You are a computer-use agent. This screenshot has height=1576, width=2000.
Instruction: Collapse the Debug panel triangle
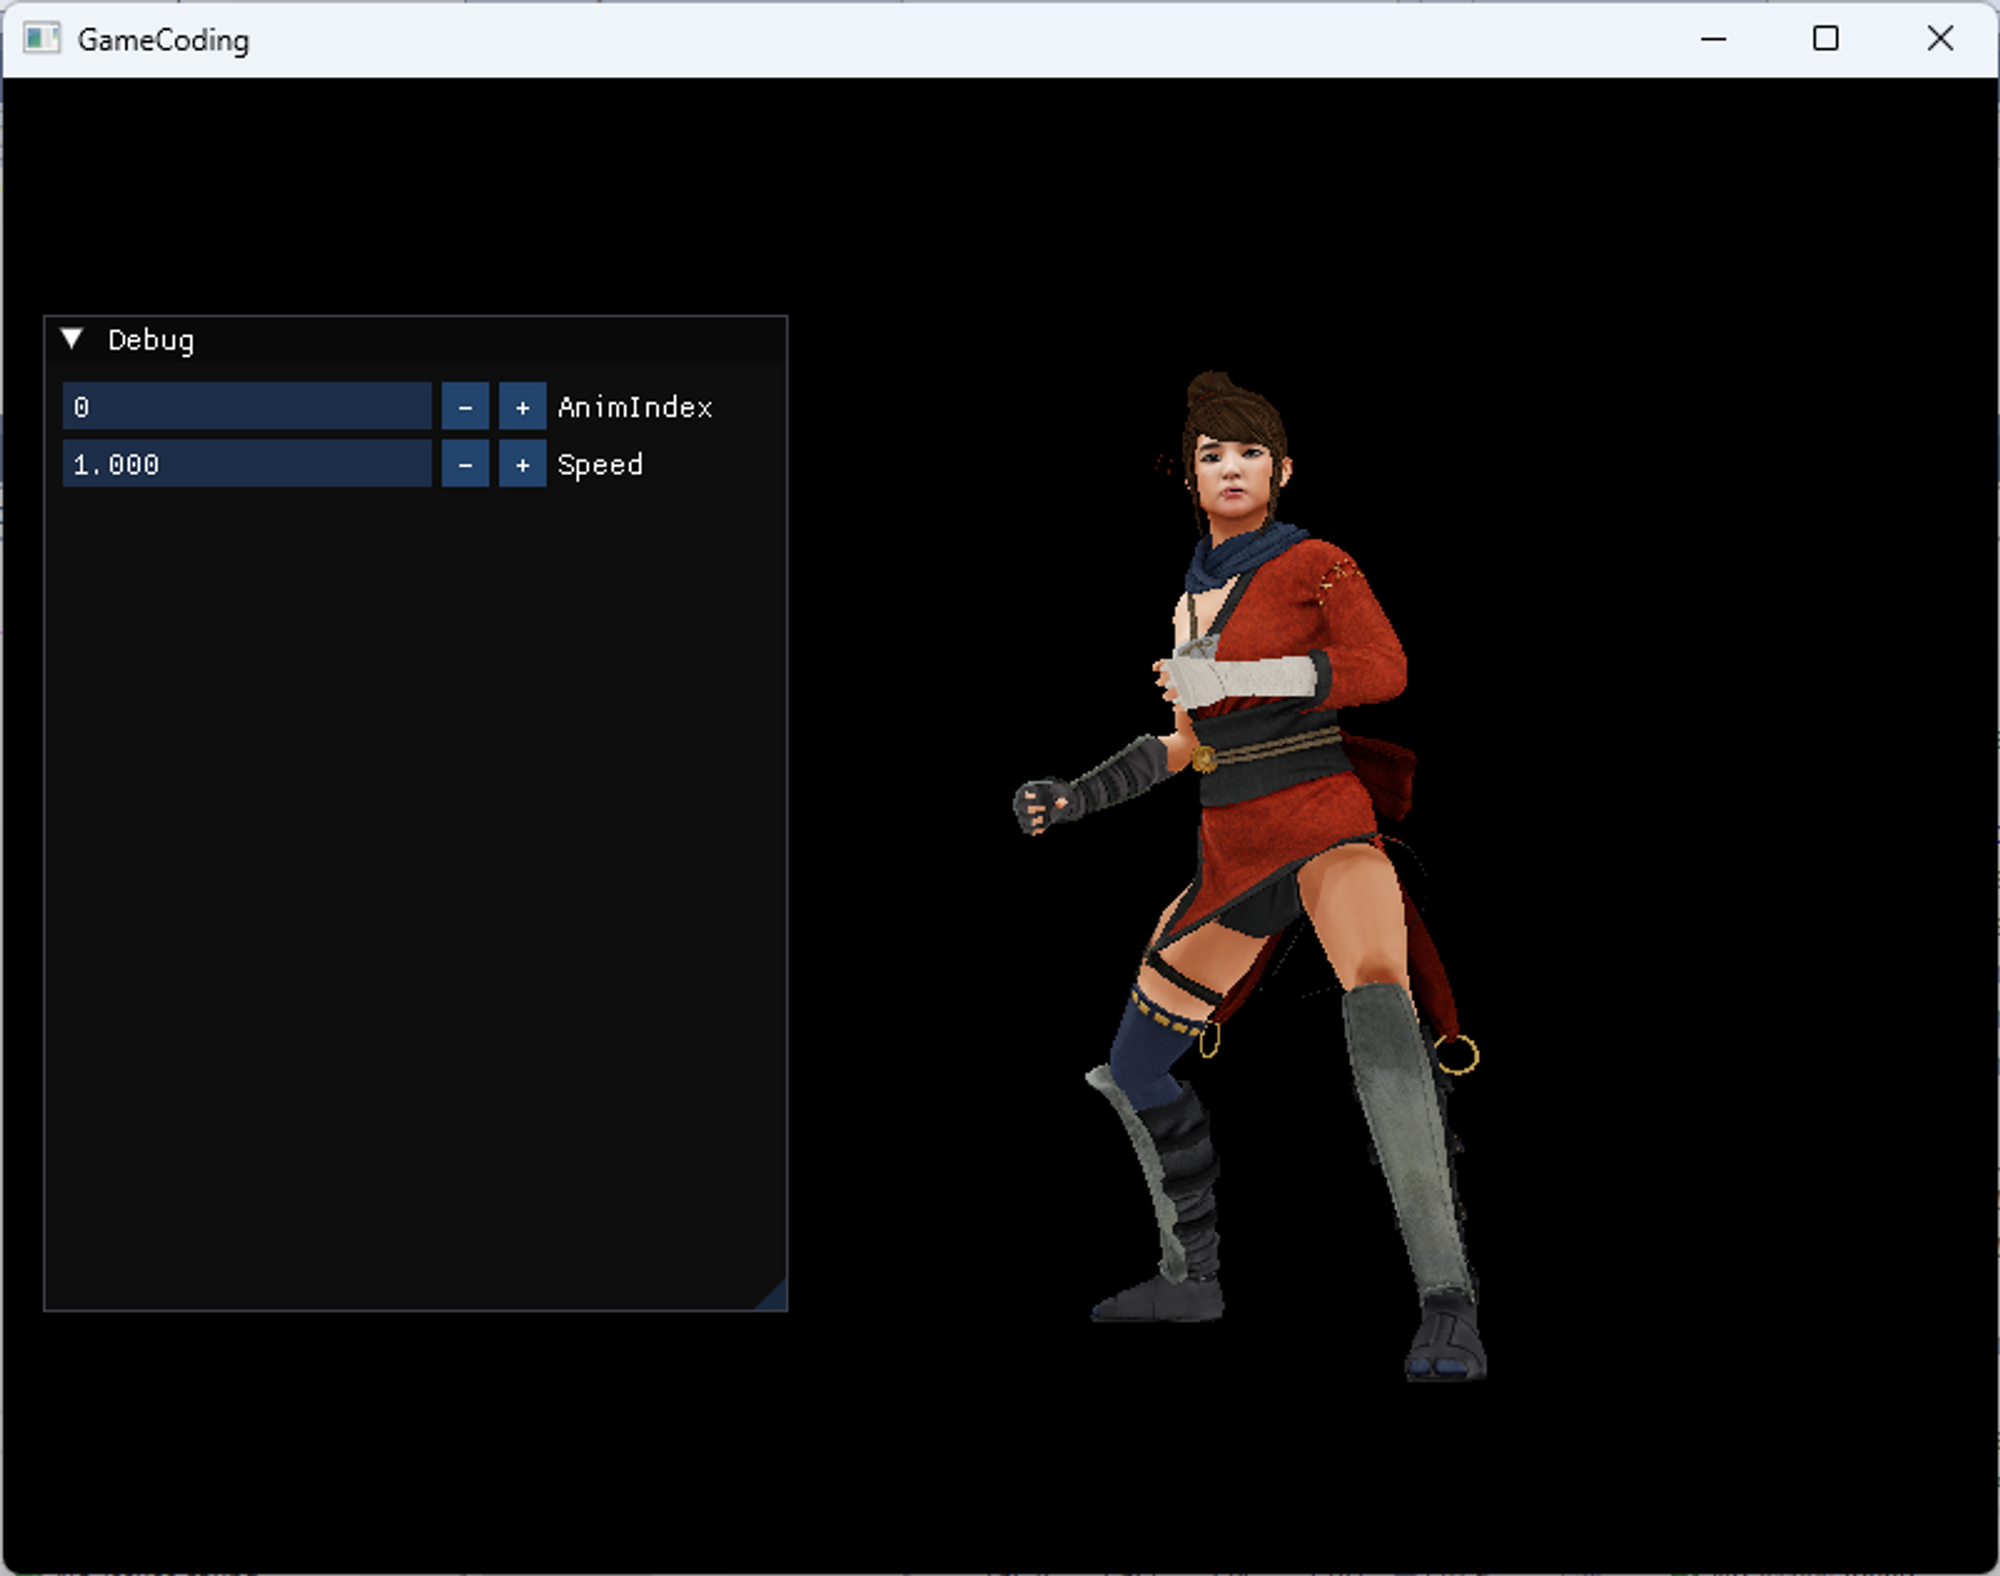72,339
